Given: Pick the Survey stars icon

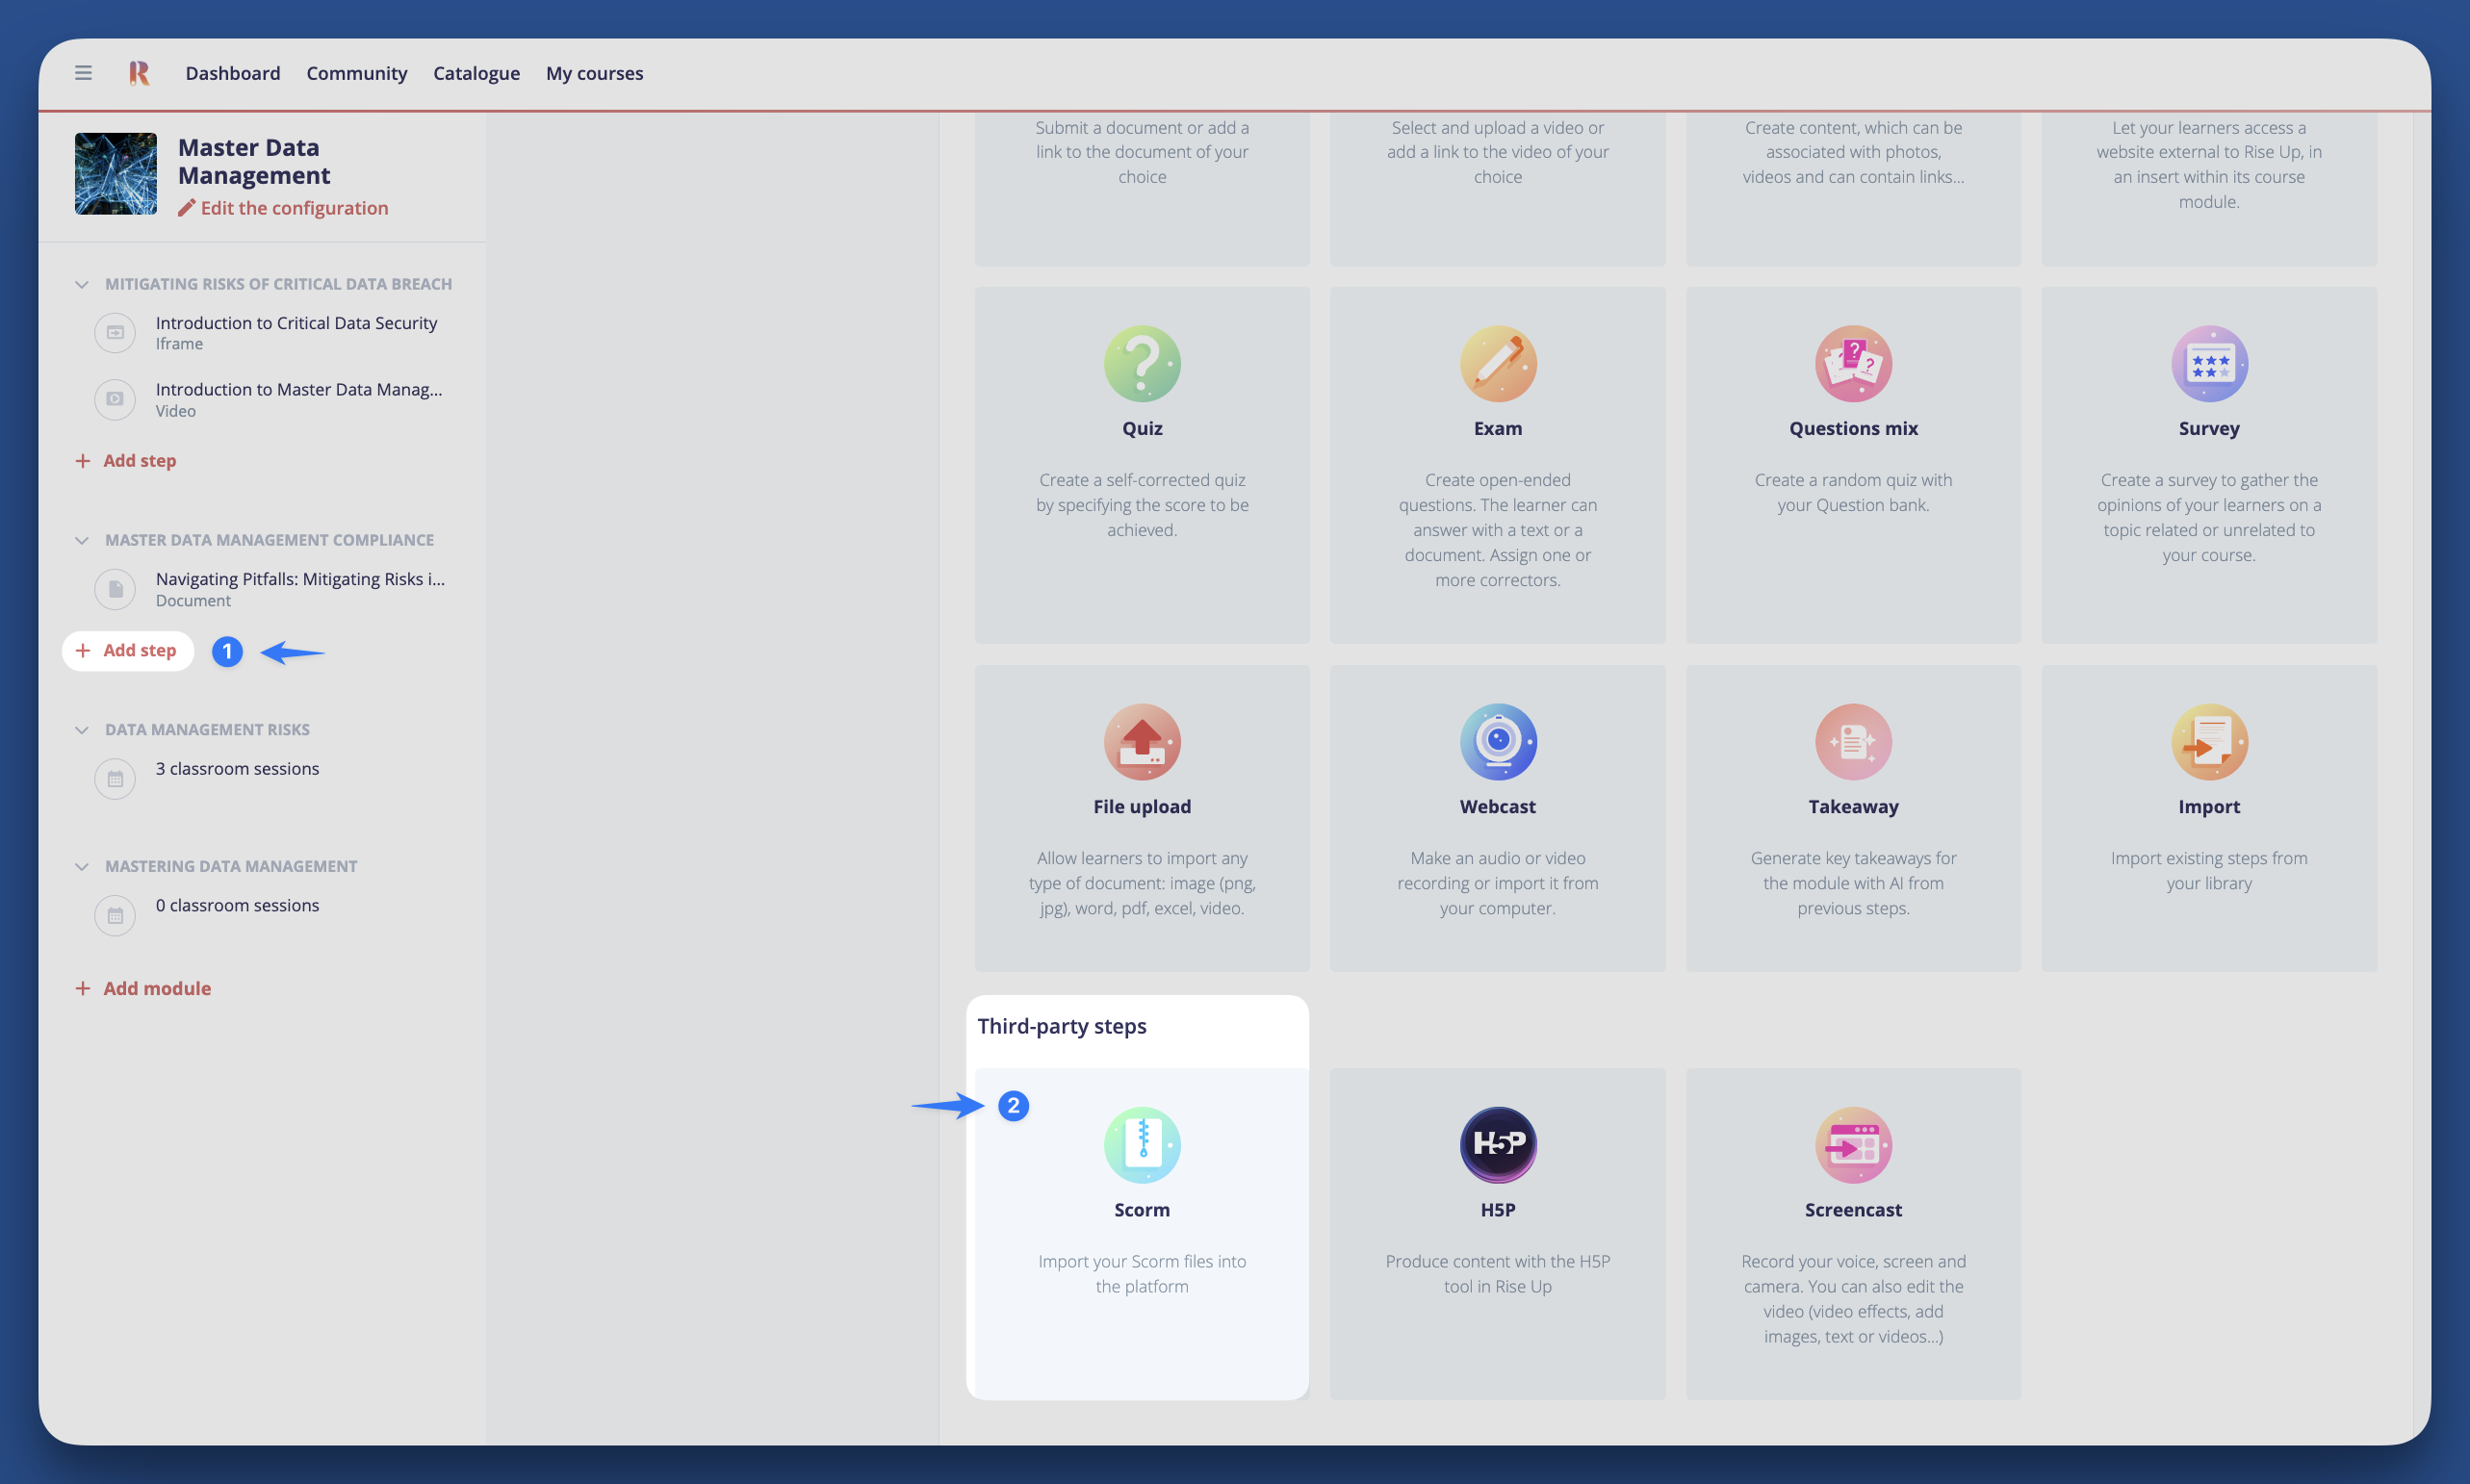Looking at the screenshot, I should 2208,363.
